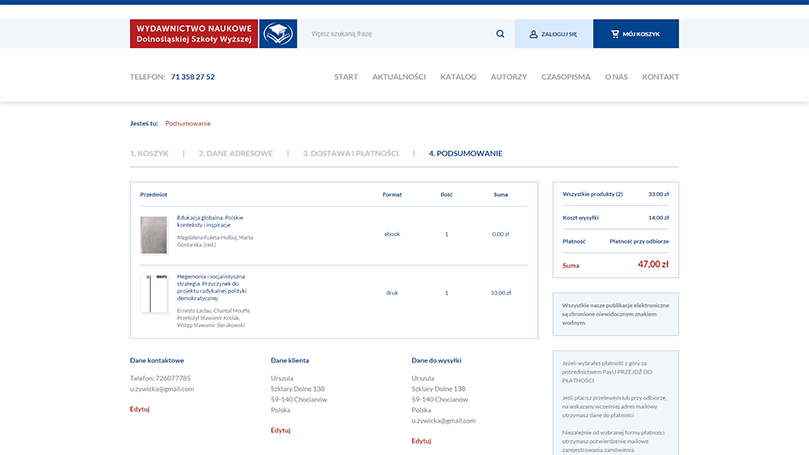The height and width of the screenshot is (455, 809).
Task: Open the Zaloguj się login button
Action: pyautogui.click(x=554, y=34)
